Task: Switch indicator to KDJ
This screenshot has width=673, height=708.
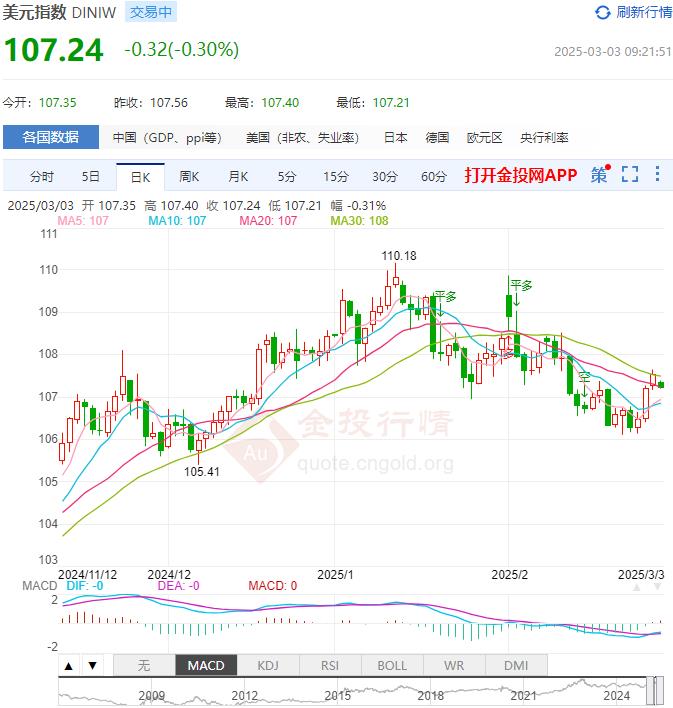Action: [x=268, y=666]
